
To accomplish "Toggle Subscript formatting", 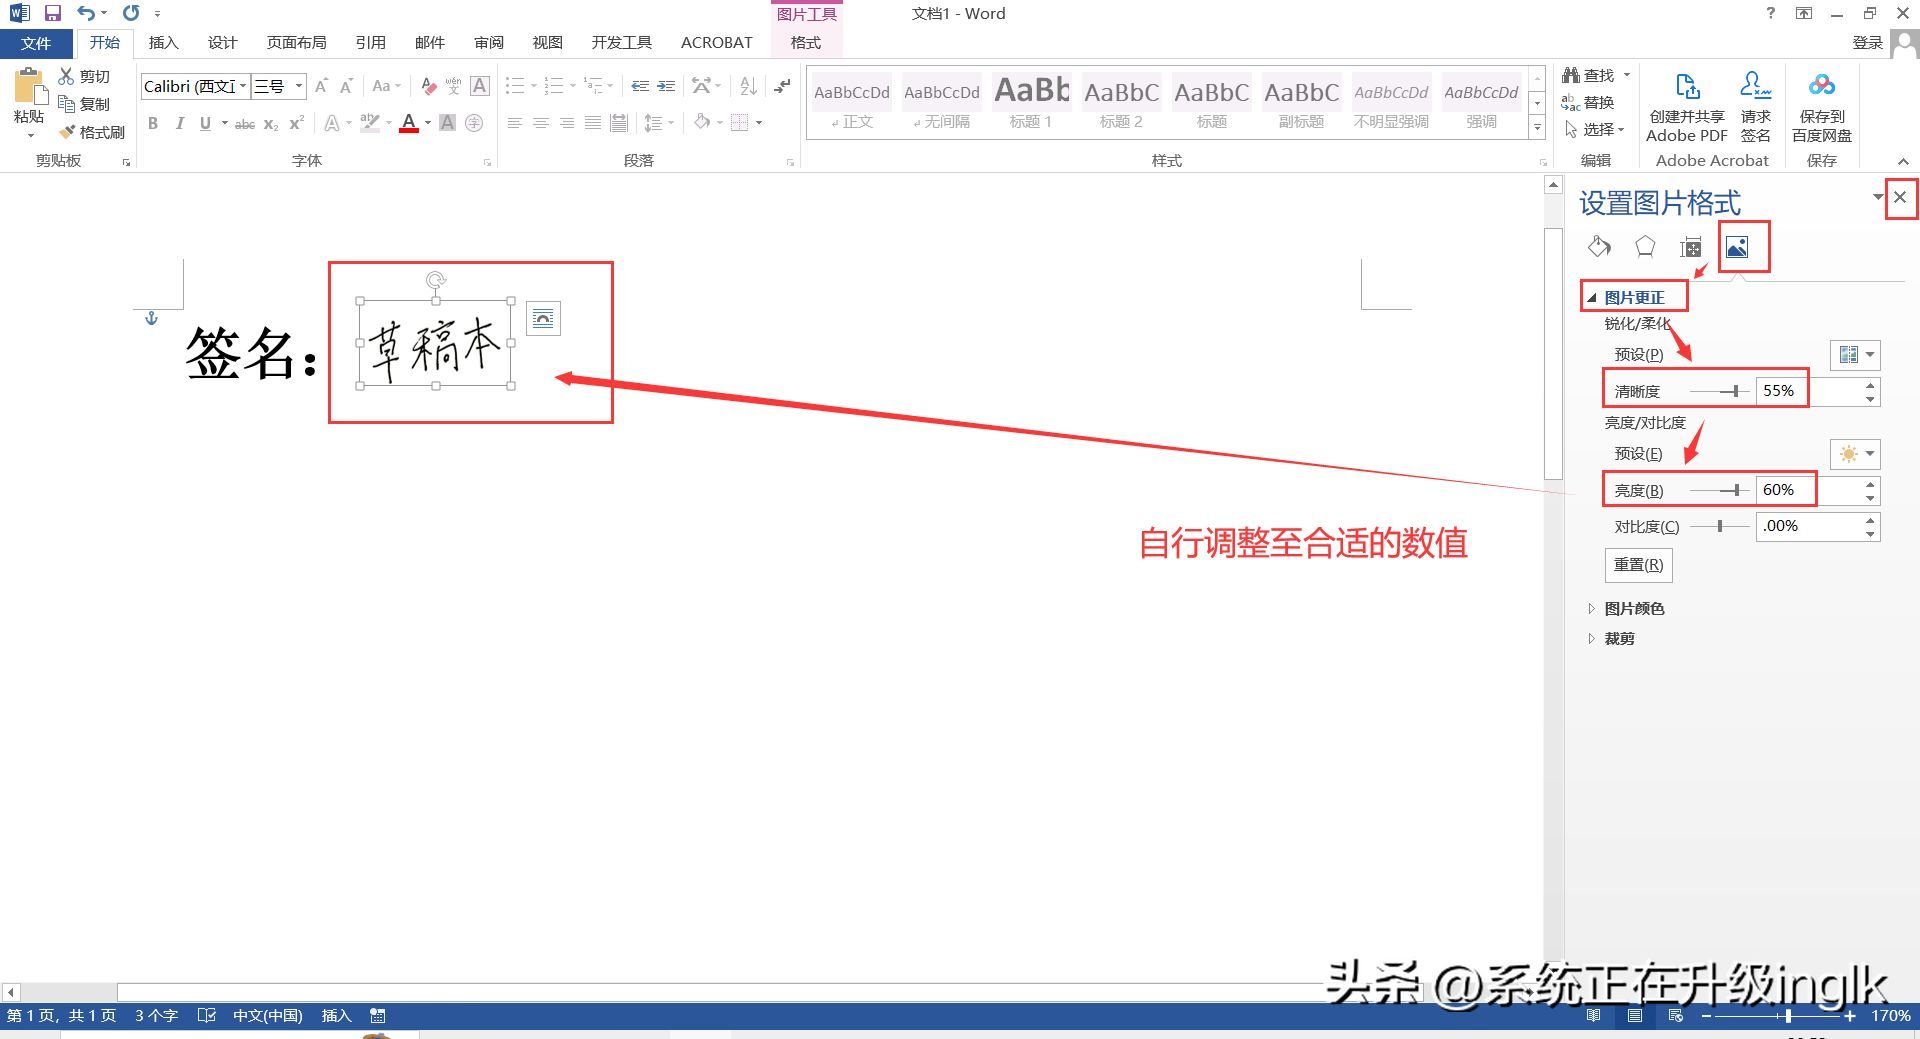I will [271, 124].
